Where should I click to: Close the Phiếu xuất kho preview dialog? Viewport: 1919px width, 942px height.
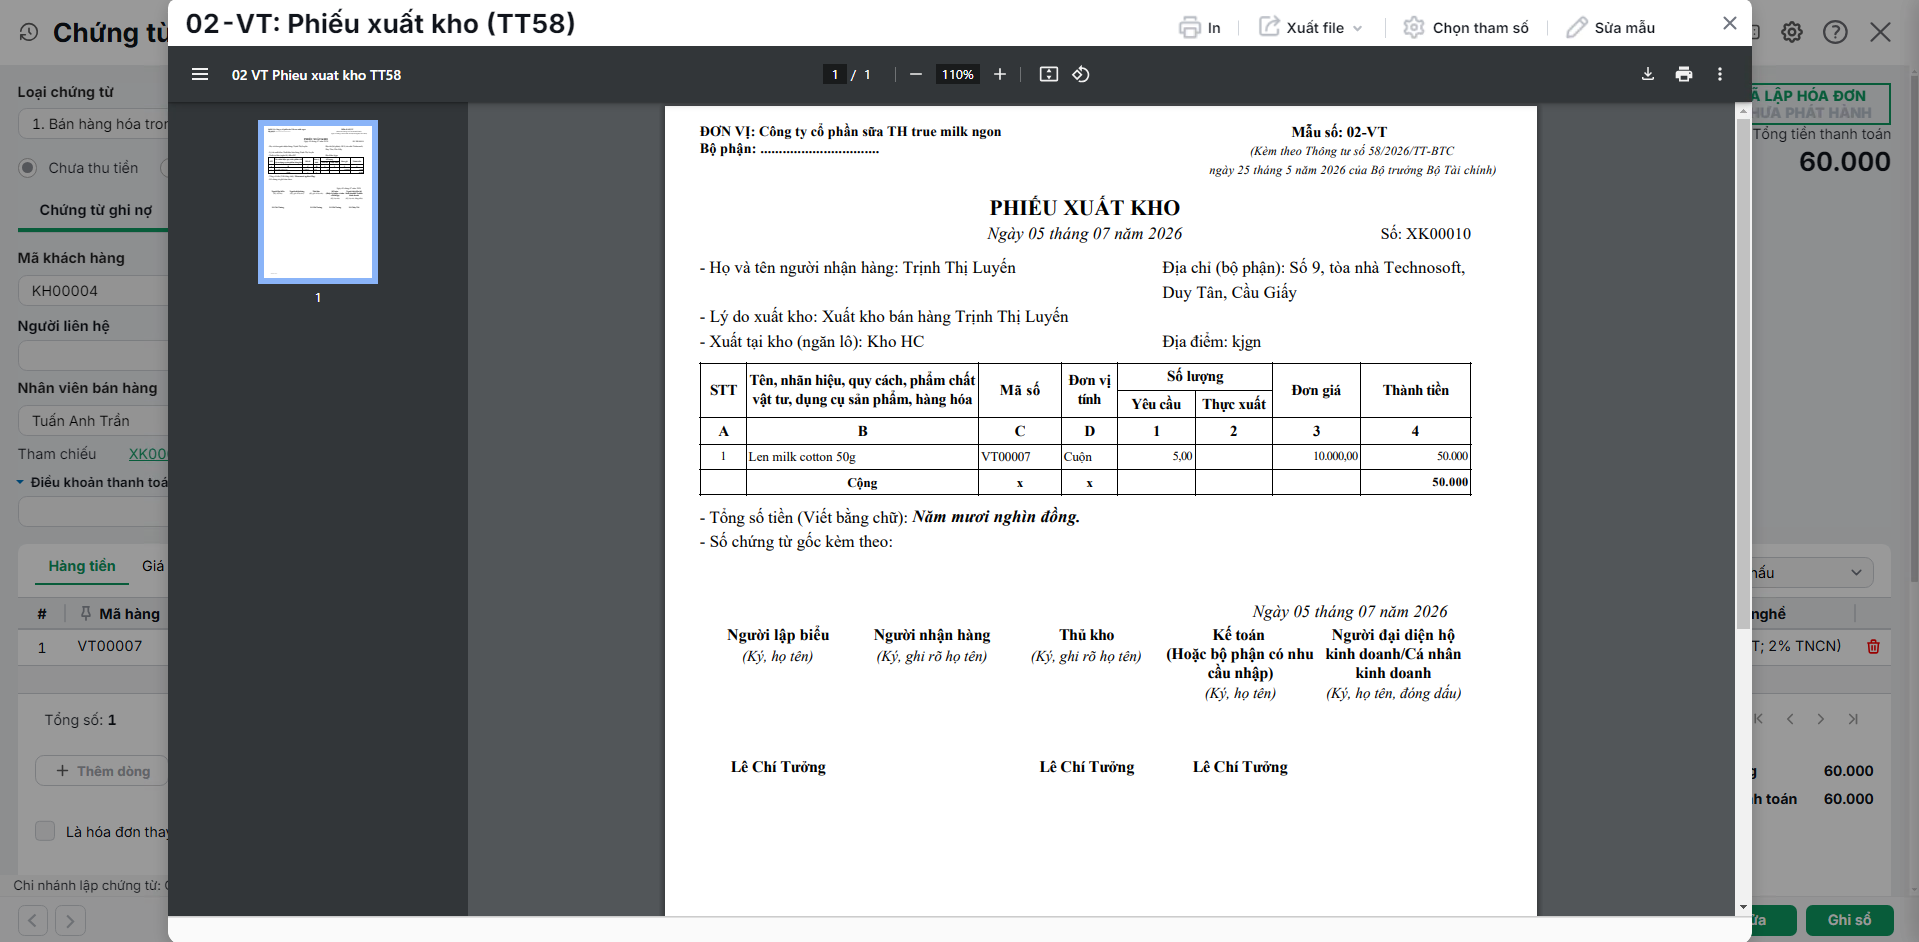[1730, 23]
